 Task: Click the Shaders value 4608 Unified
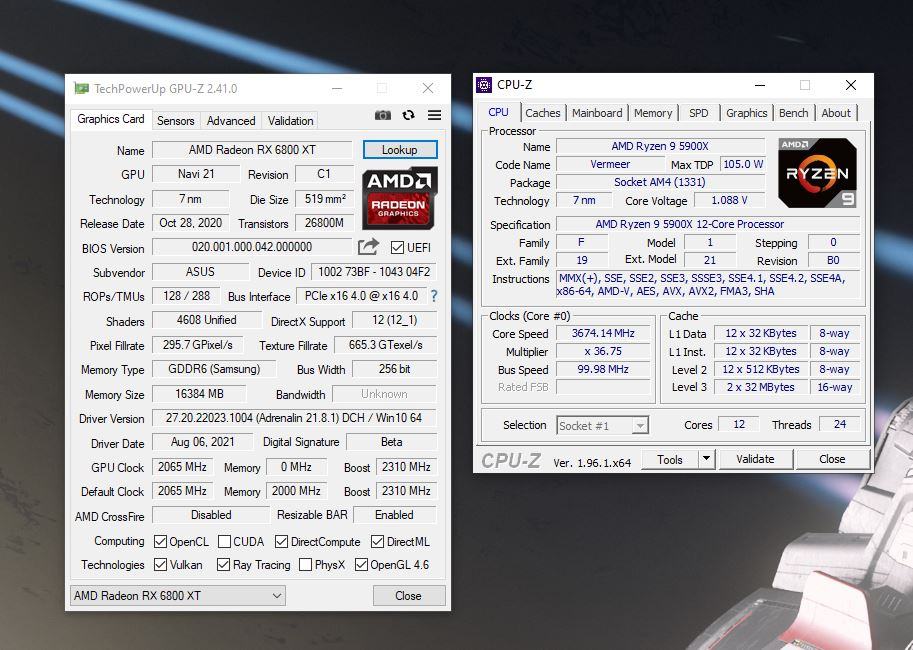point(207,320)
